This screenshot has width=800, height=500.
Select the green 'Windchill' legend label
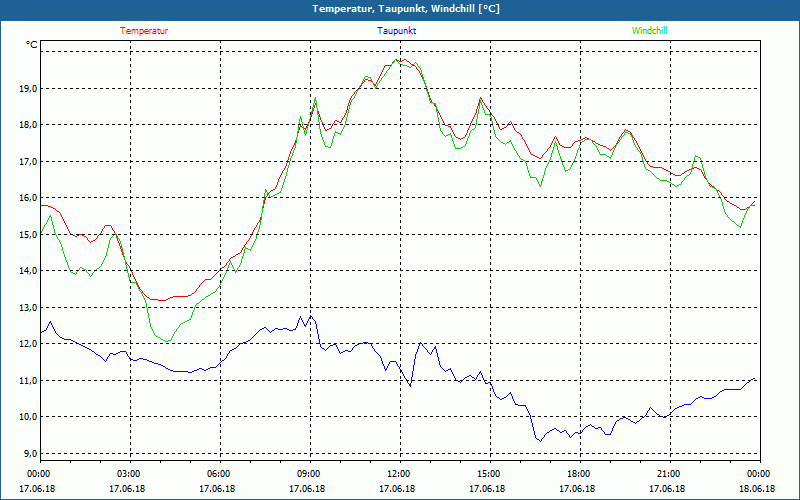tap(649, 31)
